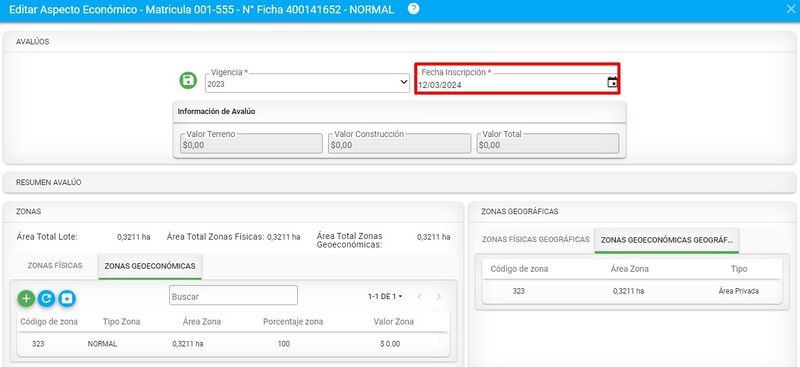The width and height of the screenshot is (800, 367).
Task: Collapse the AVALÚOS panel header
Action: pos(399,42)
